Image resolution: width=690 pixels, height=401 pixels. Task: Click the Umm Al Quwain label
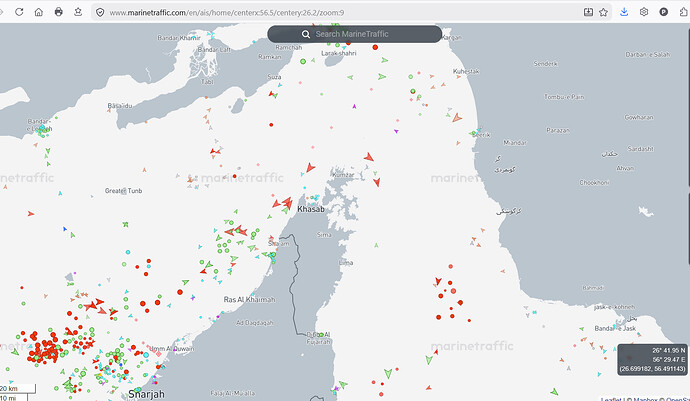[x=172, y=349]
